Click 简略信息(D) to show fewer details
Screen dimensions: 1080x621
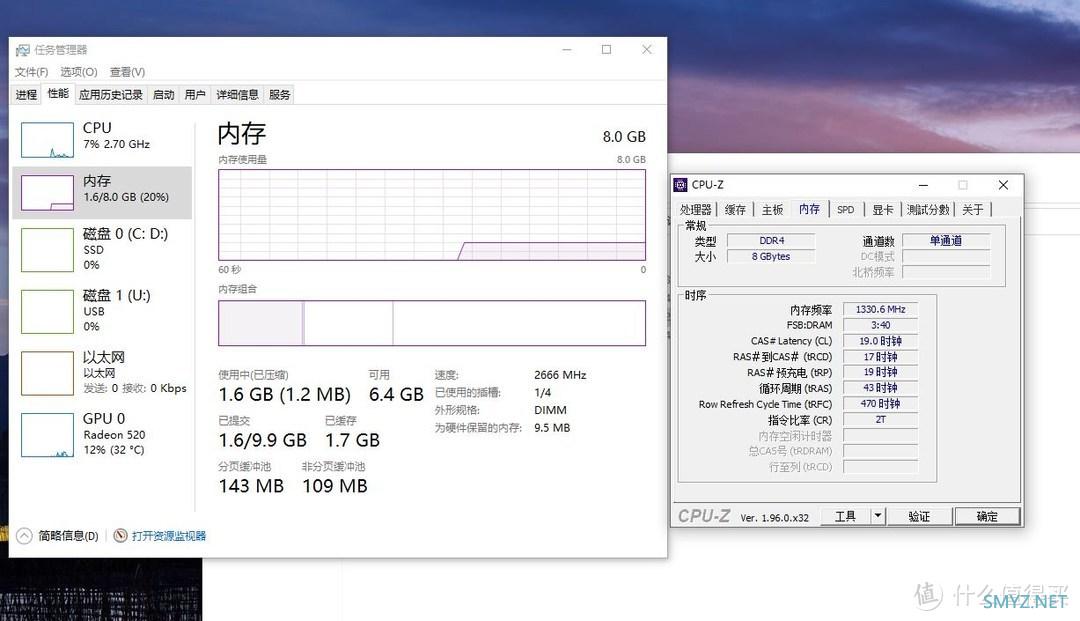(x=68, y=536)
